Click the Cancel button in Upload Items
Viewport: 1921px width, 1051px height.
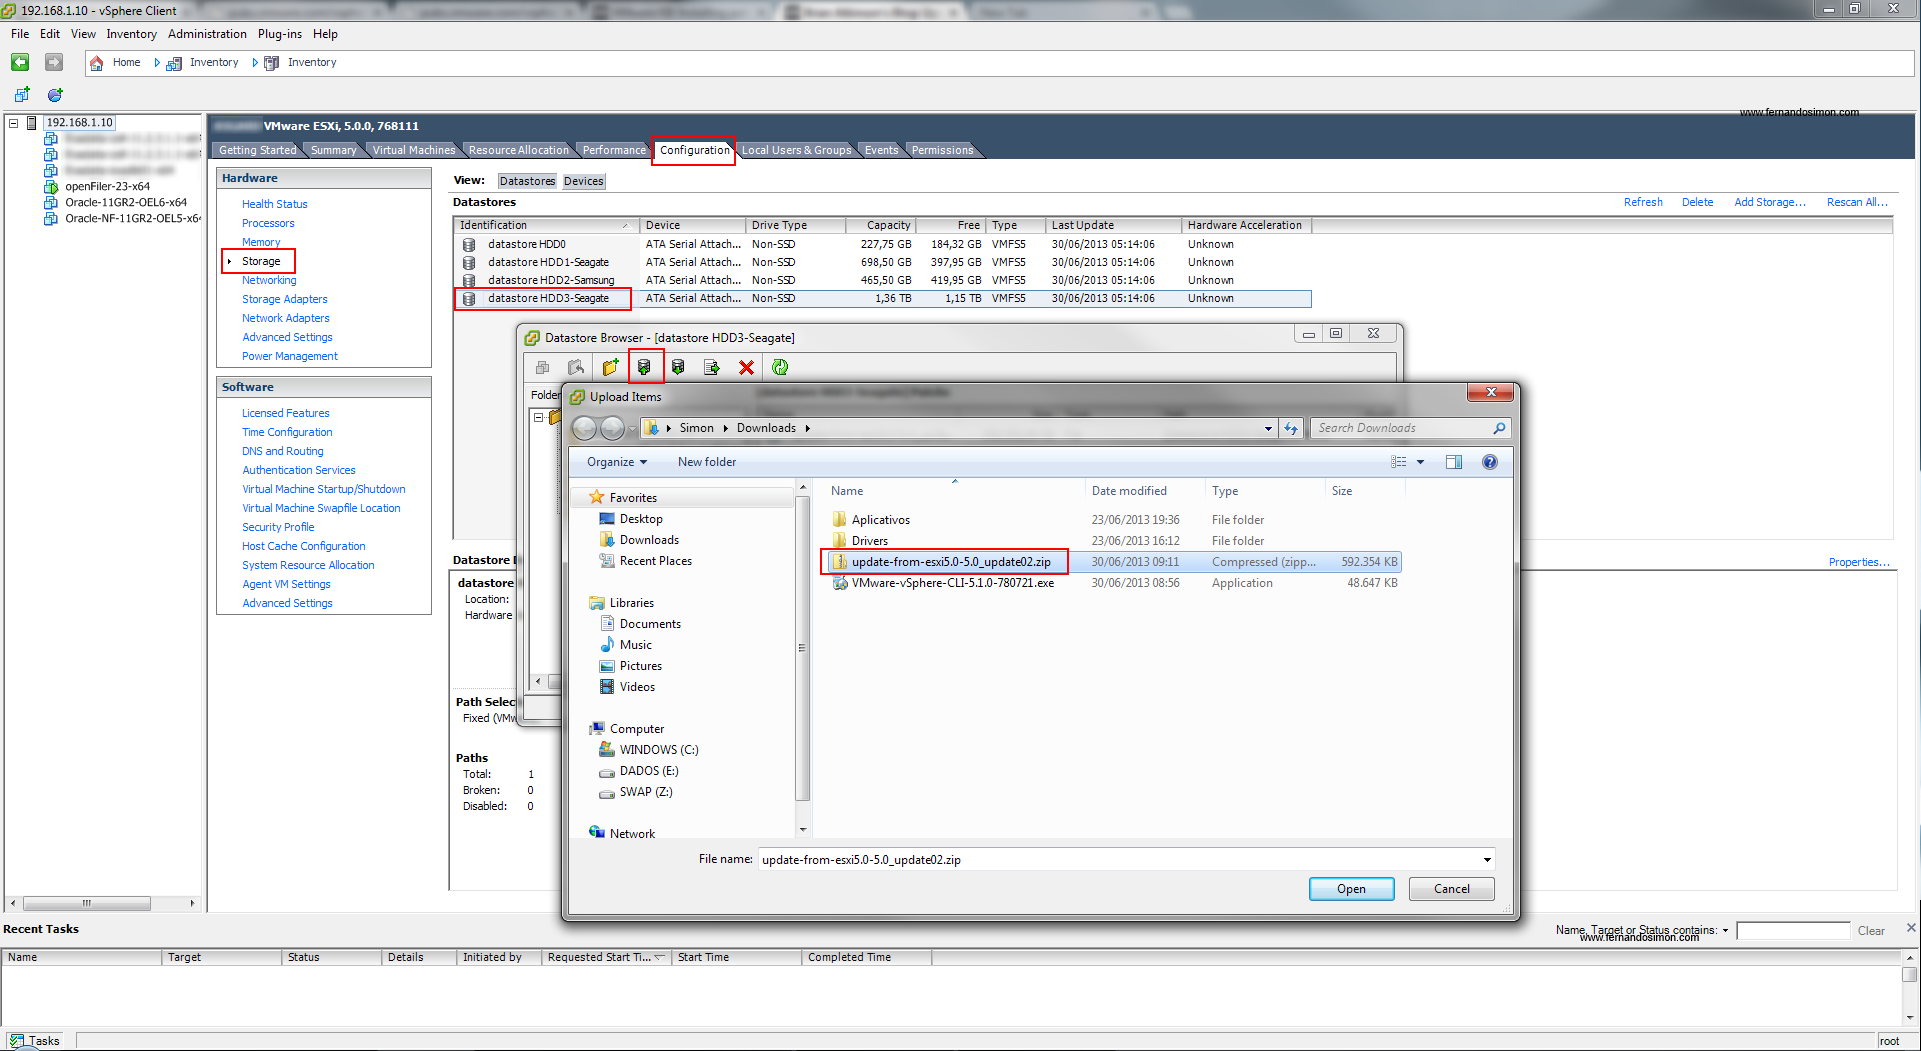pos(1451,889)
